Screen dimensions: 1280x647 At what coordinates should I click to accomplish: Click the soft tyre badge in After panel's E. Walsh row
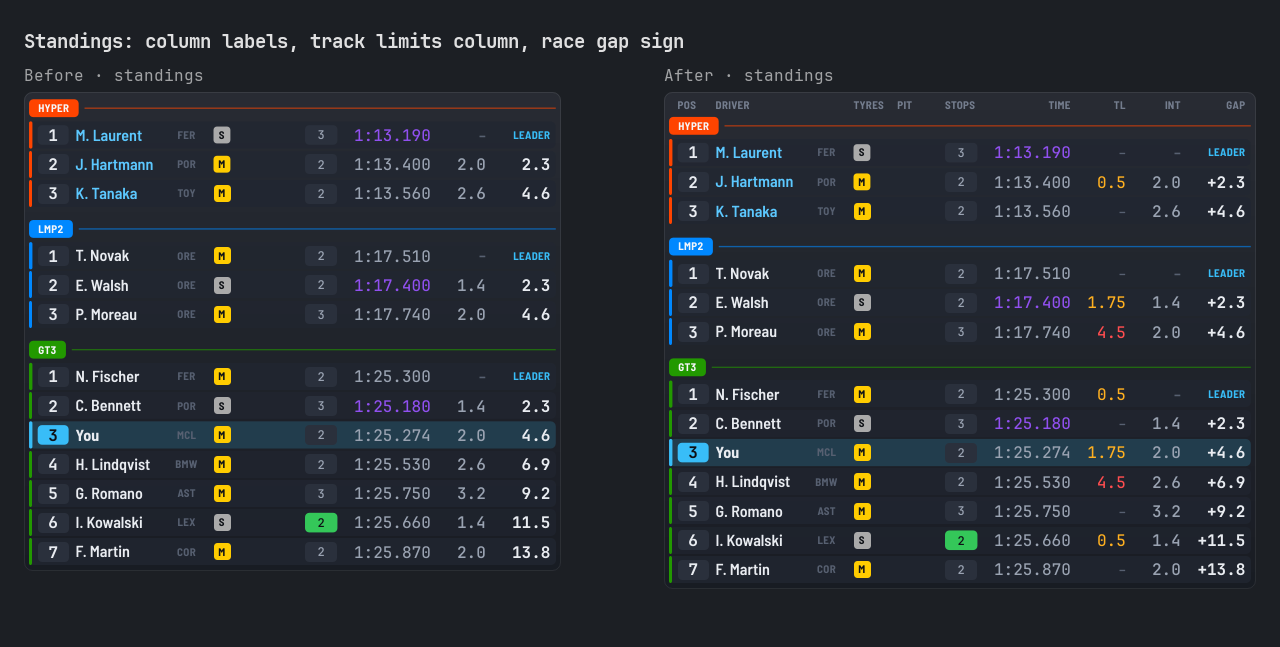(862, 302)
